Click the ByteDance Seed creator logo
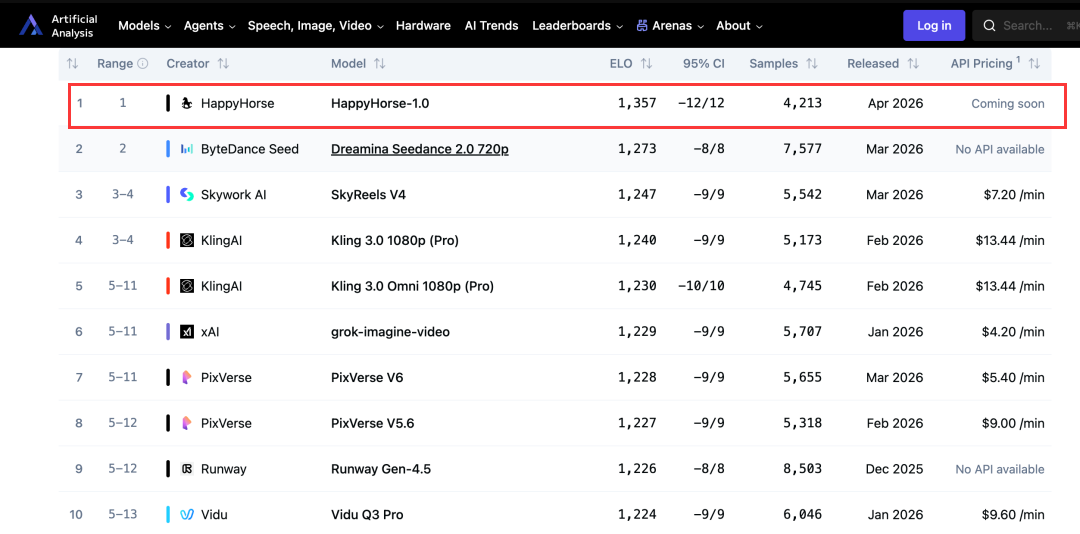The image size is (1080, 534). tap(187, 149)
